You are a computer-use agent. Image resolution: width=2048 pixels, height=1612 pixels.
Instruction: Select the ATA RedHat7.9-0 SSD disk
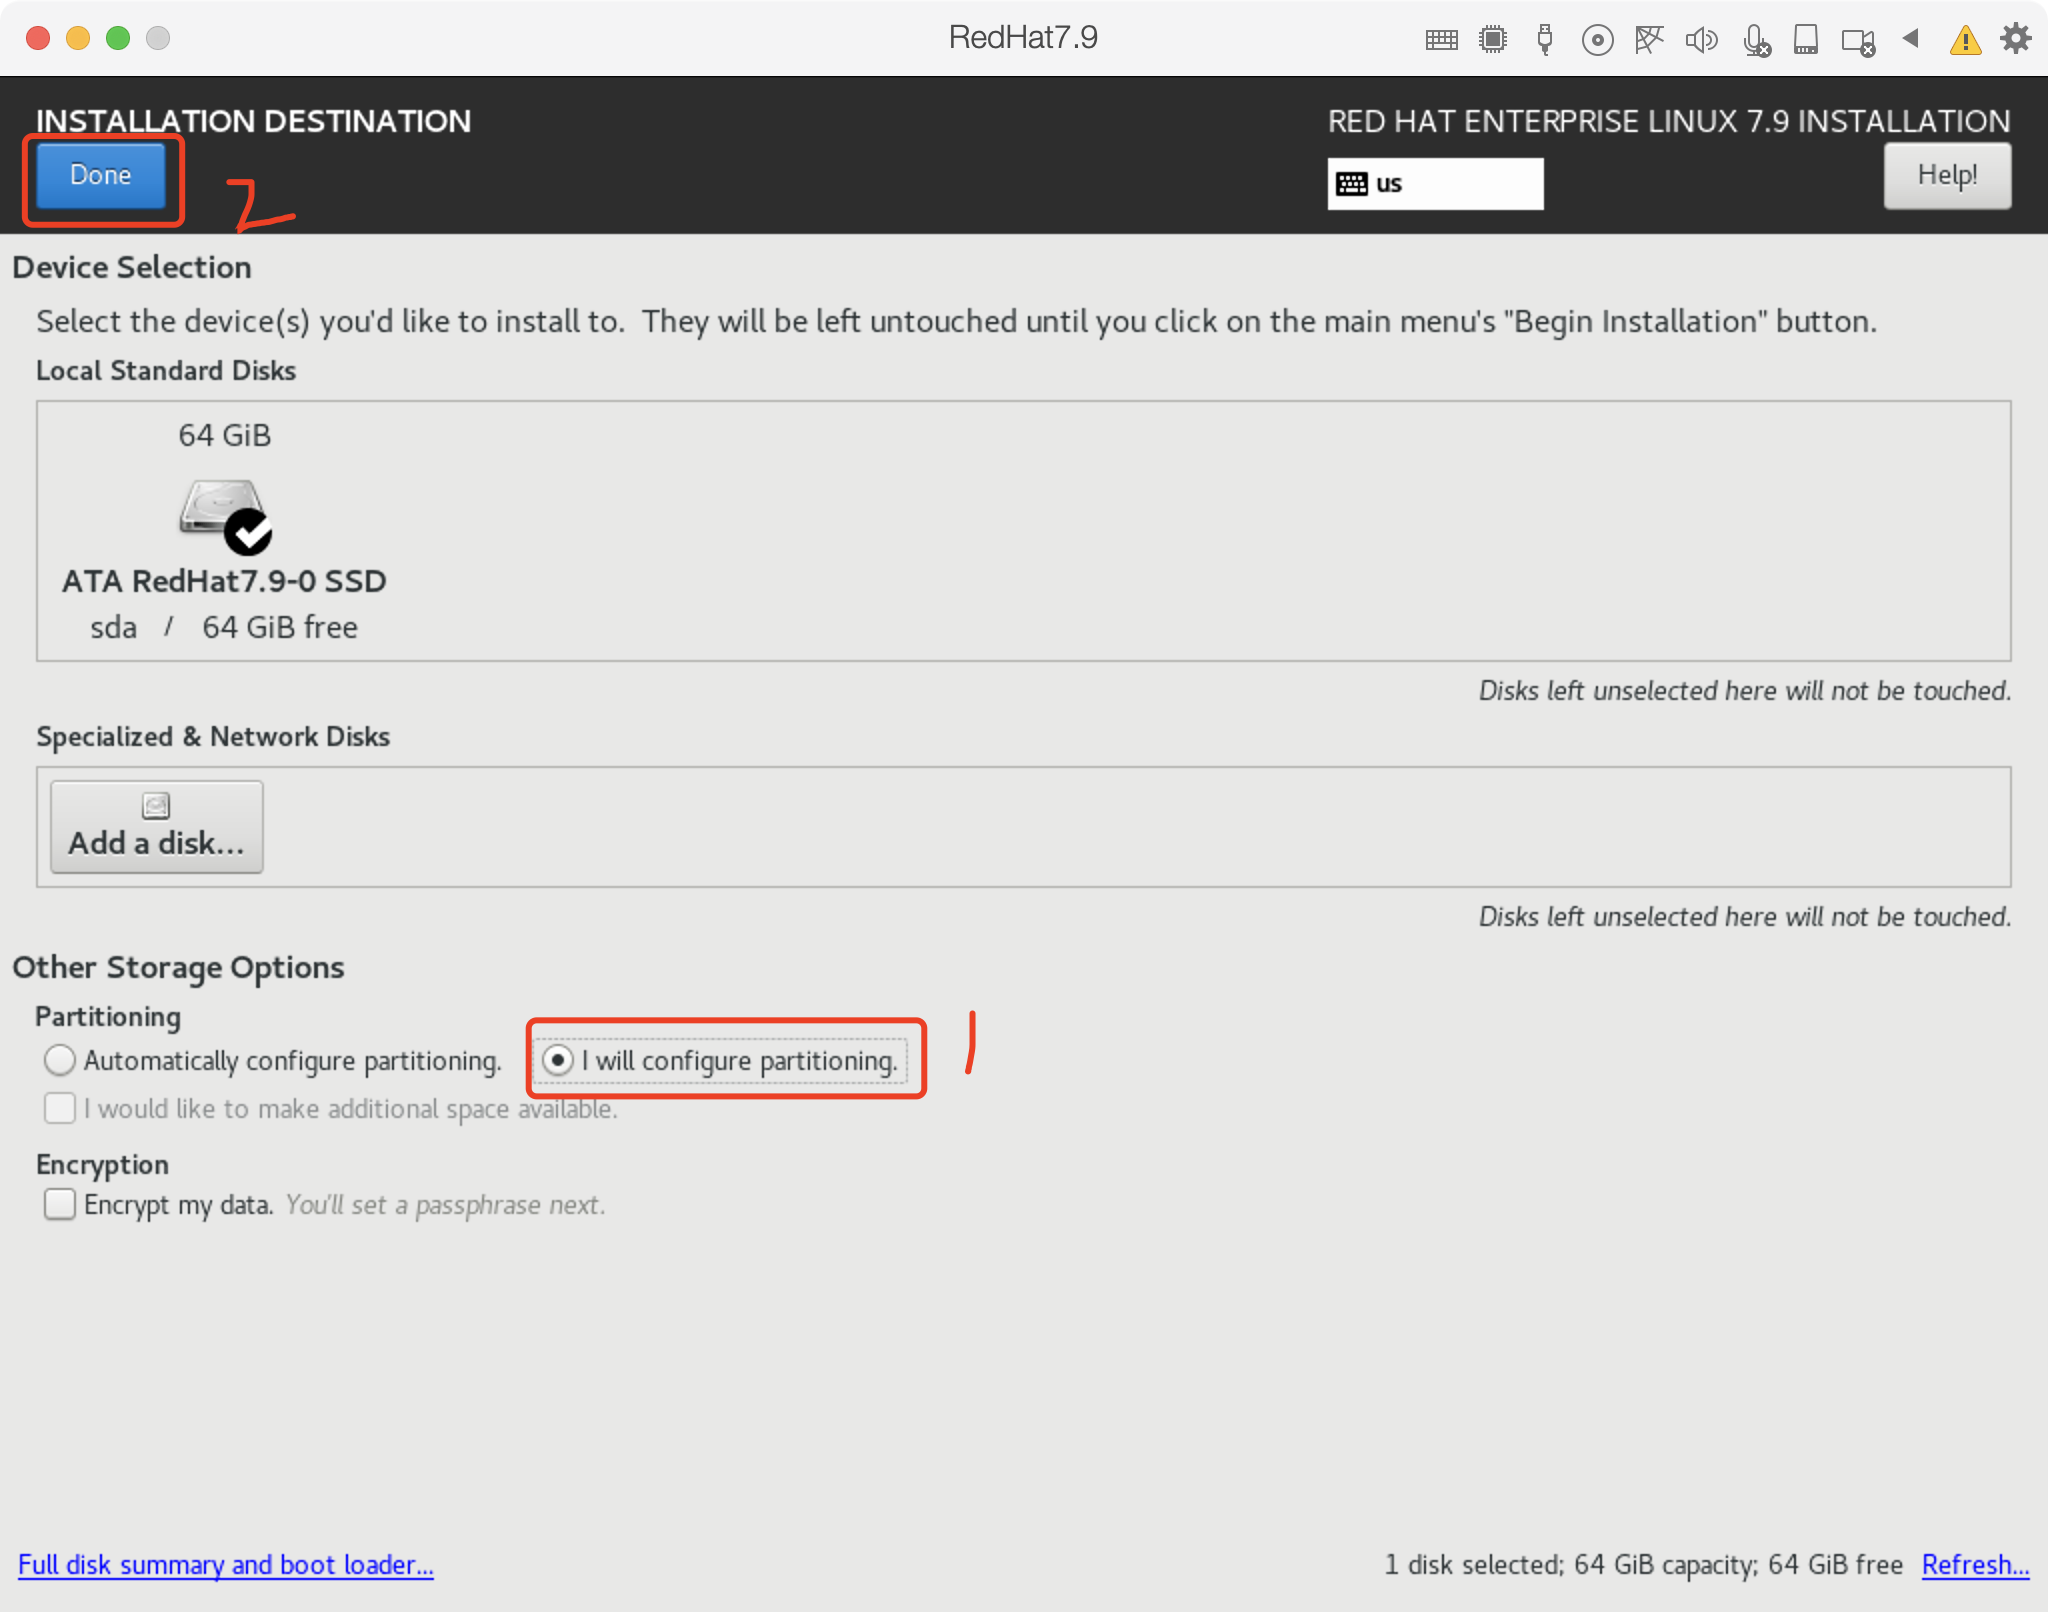coord(224,532)
